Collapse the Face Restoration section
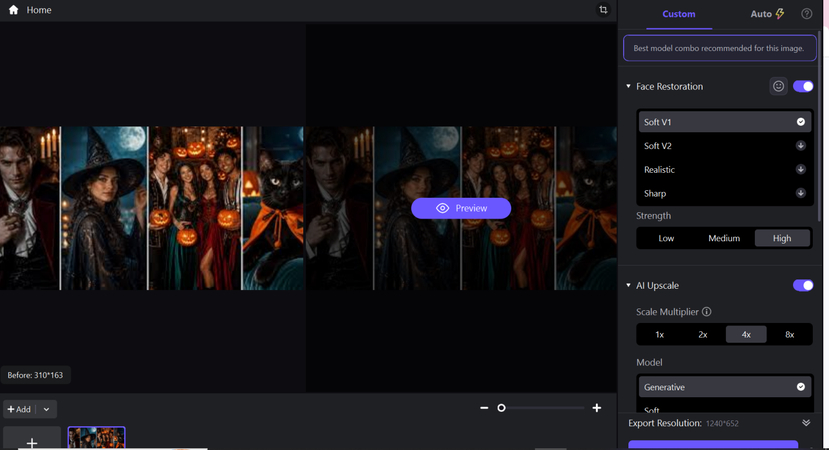 (628, 86)
